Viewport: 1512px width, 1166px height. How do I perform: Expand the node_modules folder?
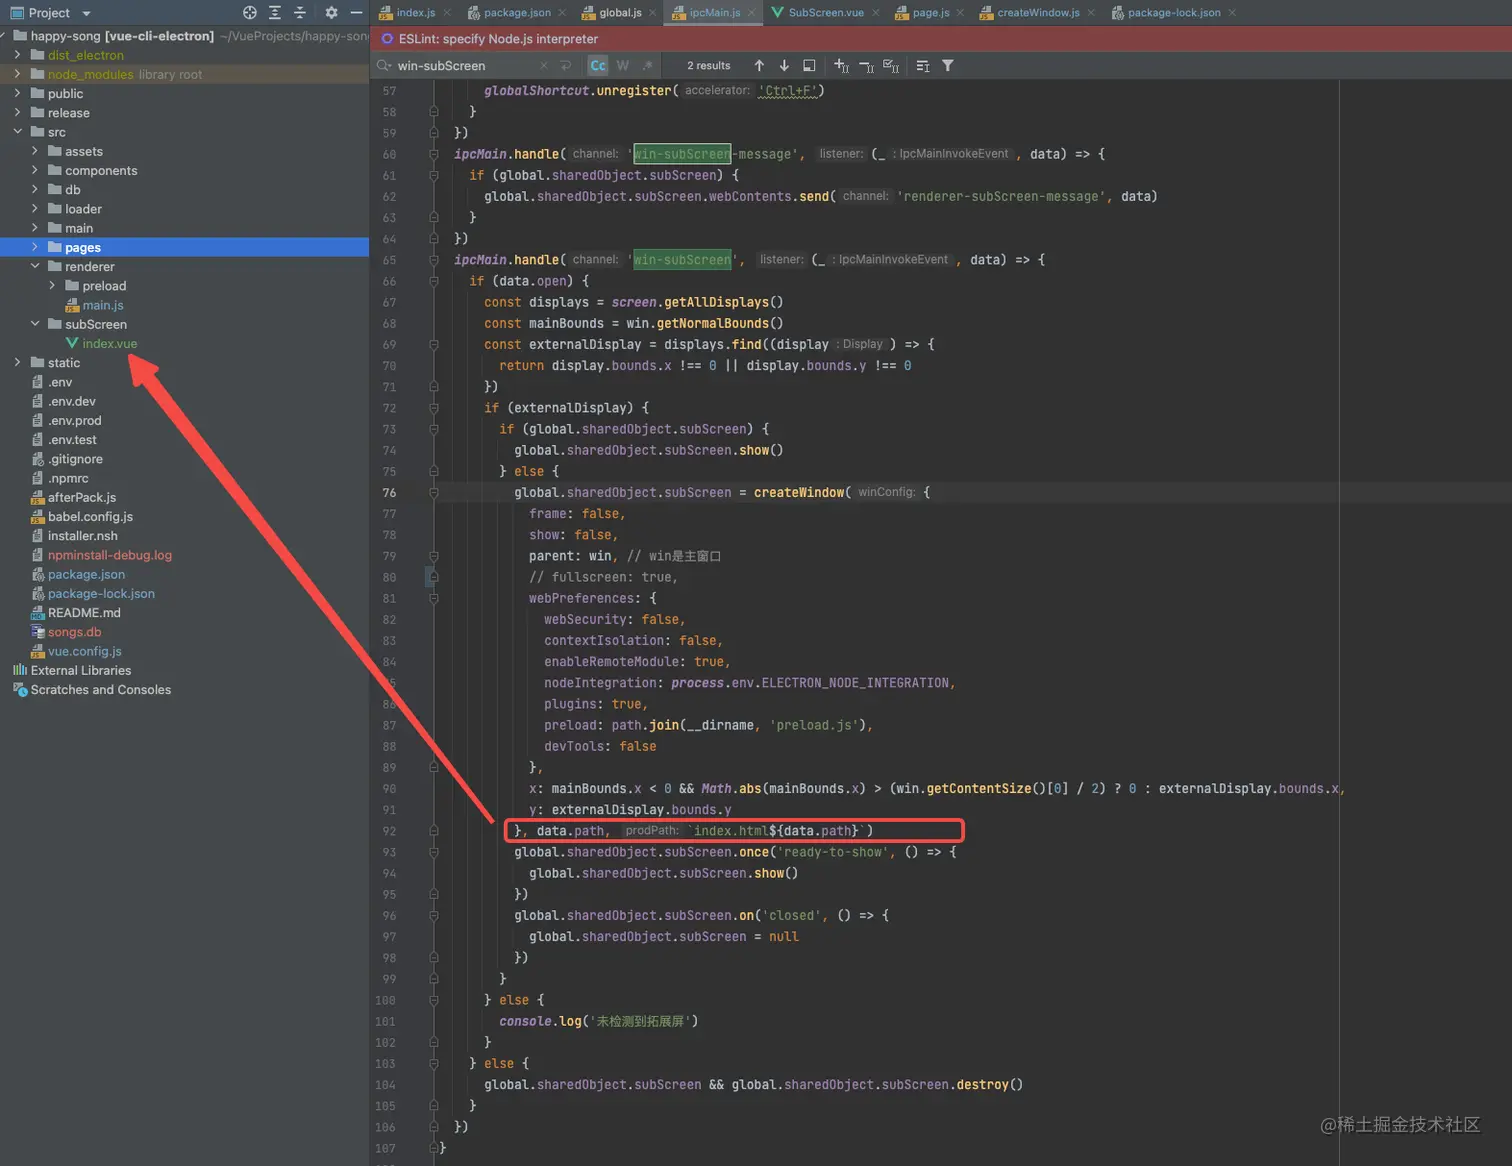[17, 74]
